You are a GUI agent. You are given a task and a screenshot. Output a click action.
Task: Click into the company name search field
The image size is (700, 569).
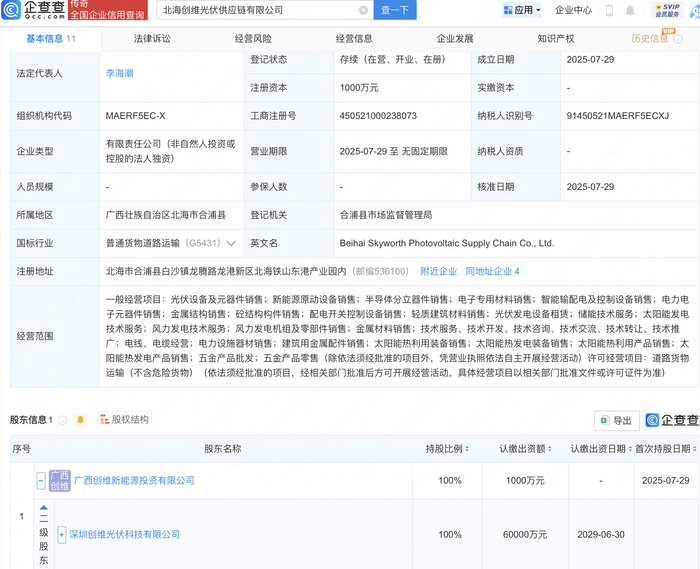tap(255, 10)
